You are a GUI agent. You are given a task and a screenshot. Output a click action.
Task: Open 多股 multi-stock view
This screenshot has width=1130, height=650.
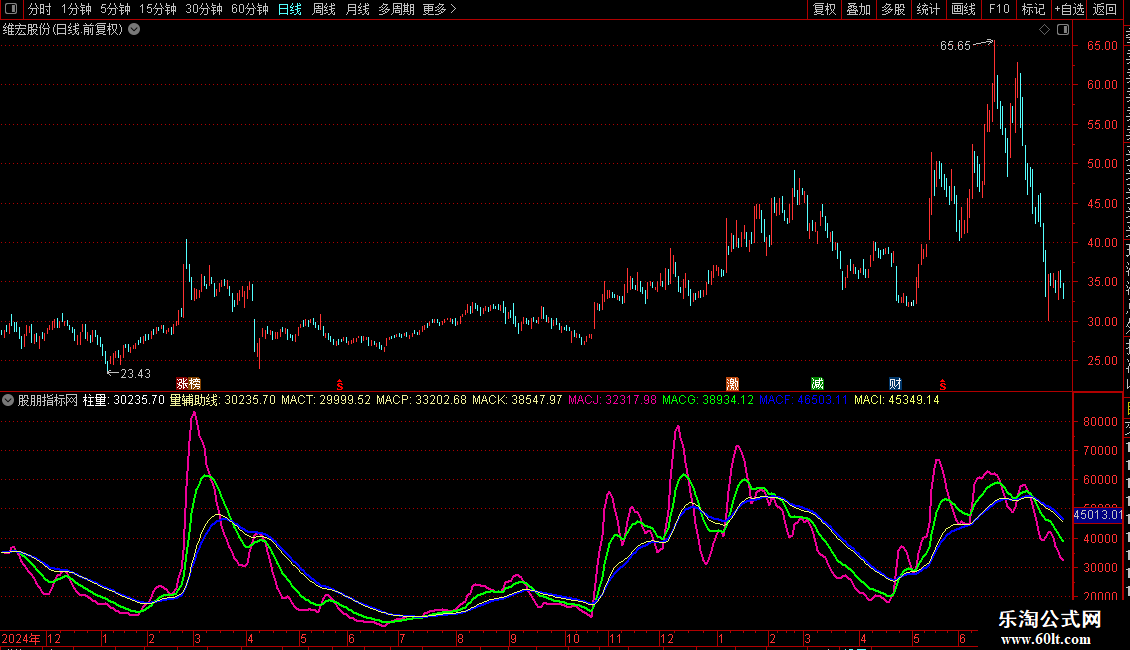(x=893, y=9)
